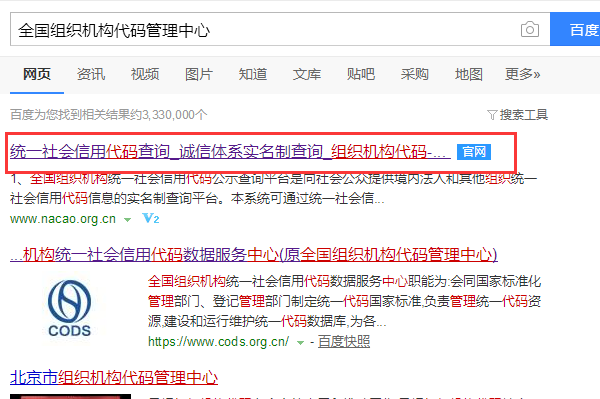
Task: Click the V2 verification badge icon
Action: point(150,218)
